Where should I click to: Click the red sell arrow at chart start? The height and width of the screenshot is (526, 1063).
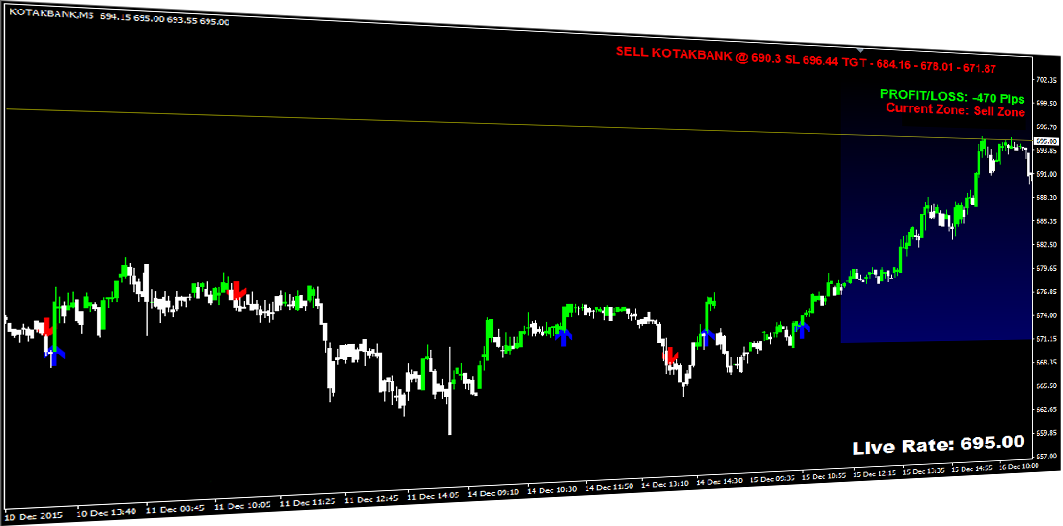click(x=46, y=326)
